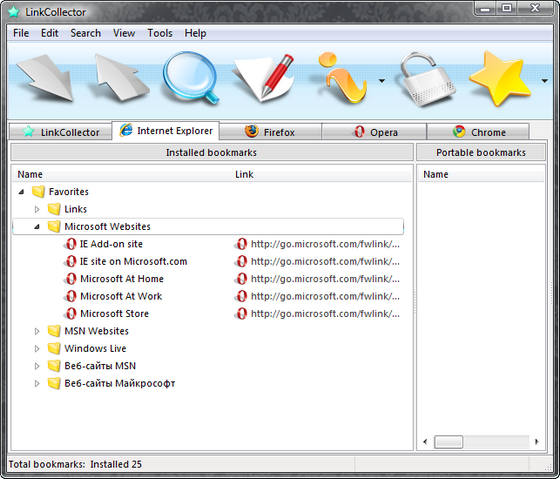The width and height of the screenshot is (560, 479).
Task: Select the Microsoft At Home bookmark
Action: [122, 279]
